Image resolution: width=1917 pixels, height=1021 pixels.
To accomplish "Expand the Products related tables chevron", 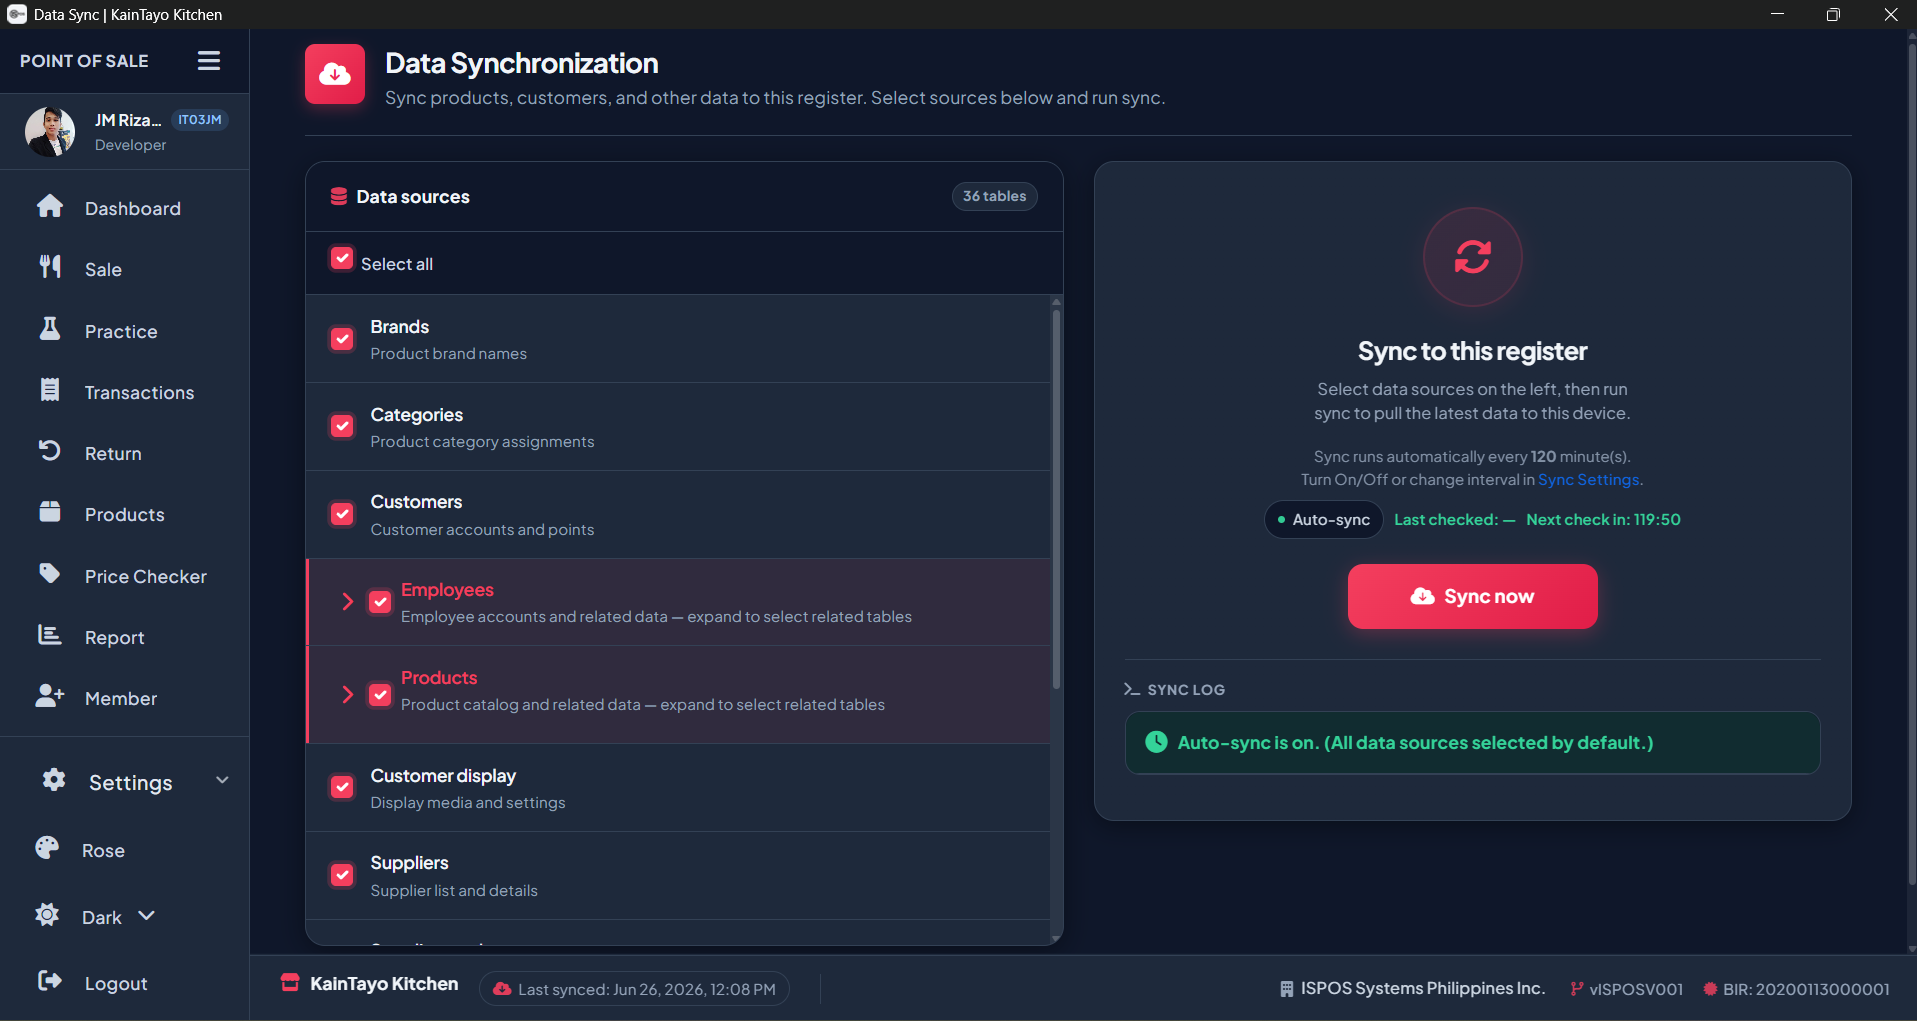I will [x=348, y=695].
